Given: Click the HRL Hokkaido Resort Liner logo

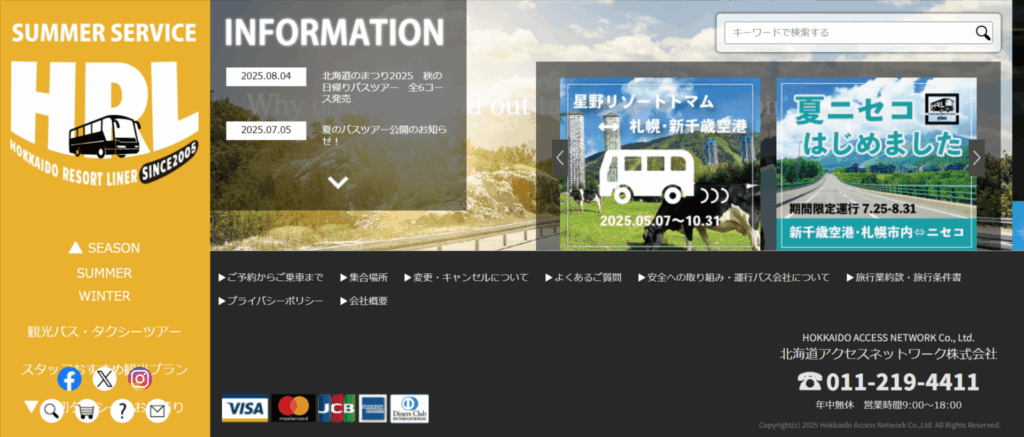Looking at the screenshot, I should pyautogui.click(x=104, y=115).
